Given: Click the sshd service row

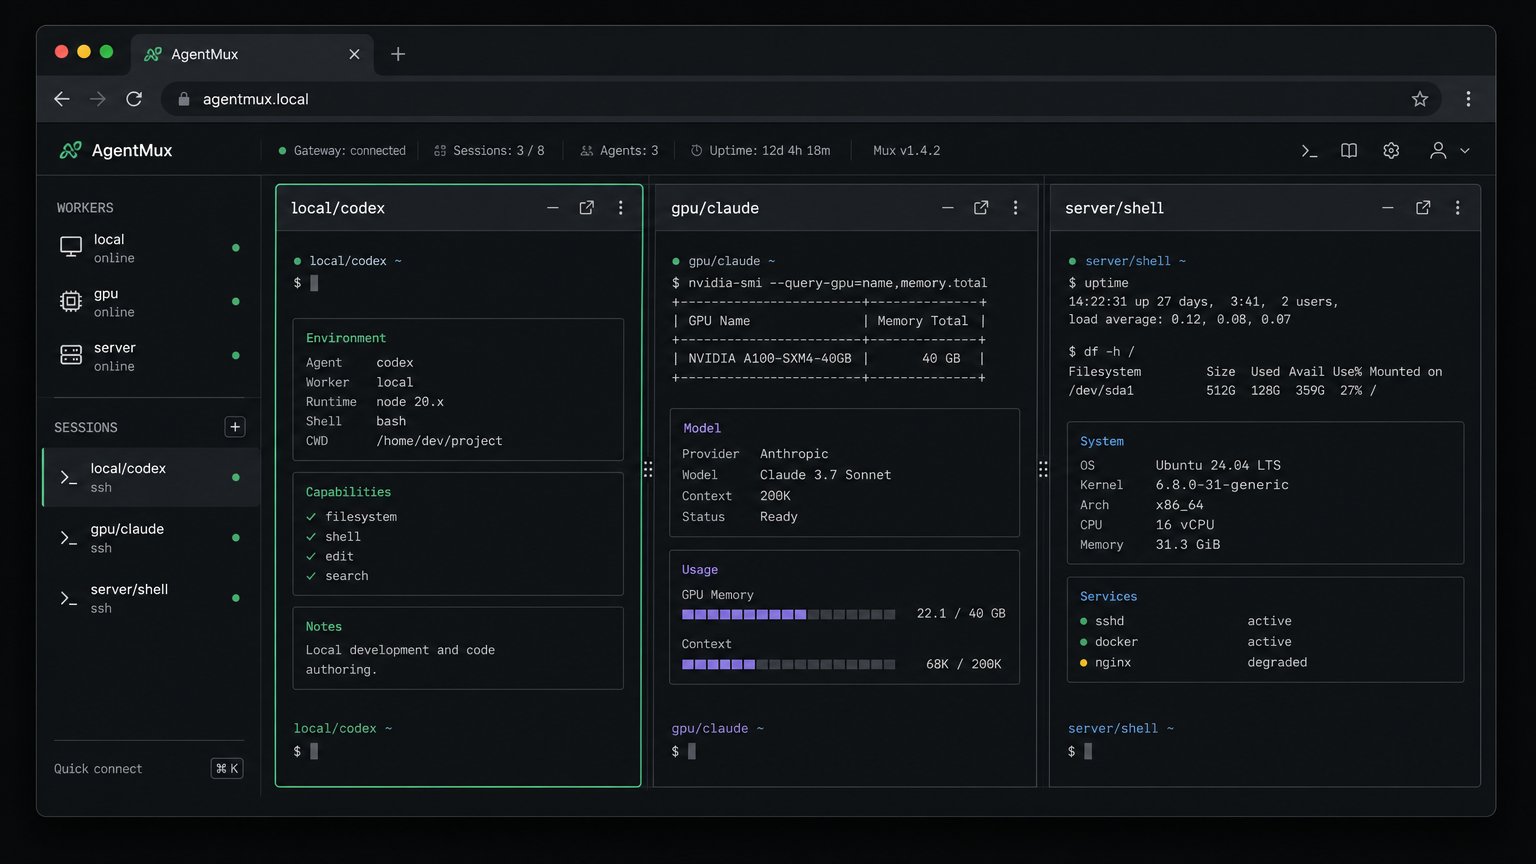Looking at the screenshot, I should pyautogui.click(x=1186, y=621).
